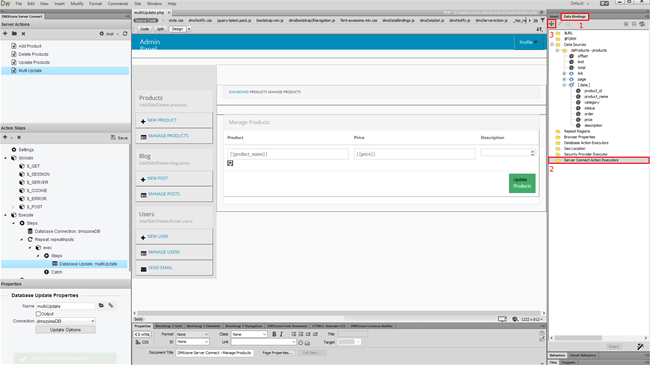
Task: Expand the page node in Data Bindings
Action: tap(564, 79)
